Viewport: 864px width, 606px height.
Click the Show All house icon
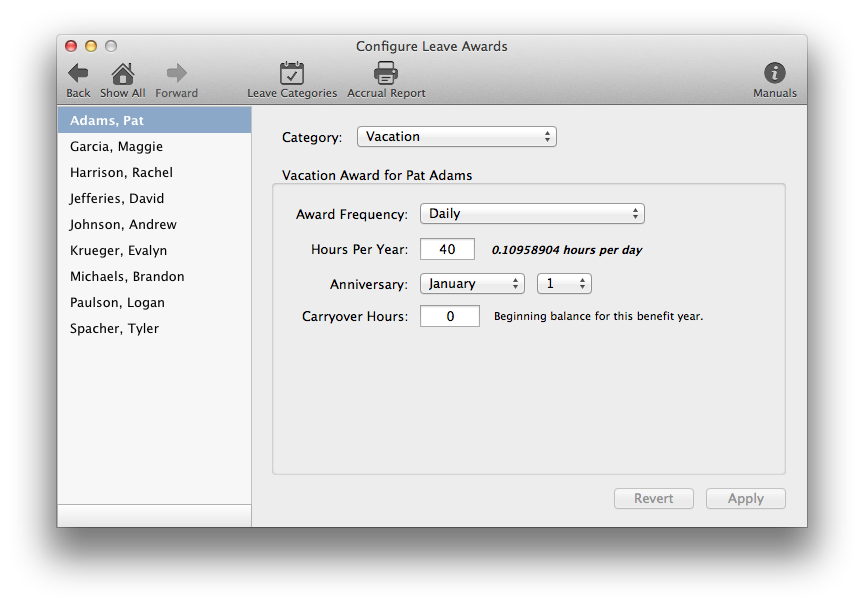122,73
